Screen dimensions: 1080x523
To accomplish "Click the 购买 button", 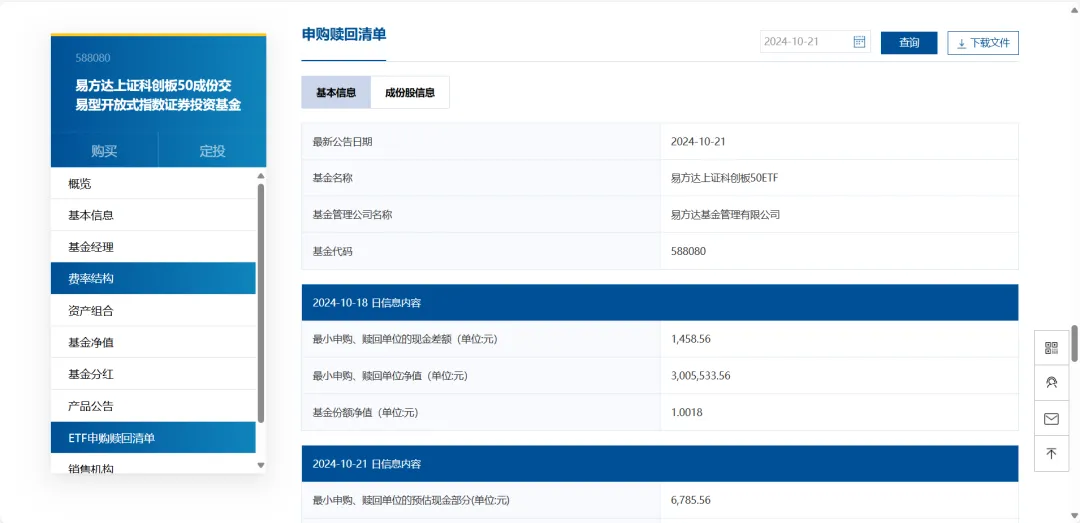I will tap(104, 151).
